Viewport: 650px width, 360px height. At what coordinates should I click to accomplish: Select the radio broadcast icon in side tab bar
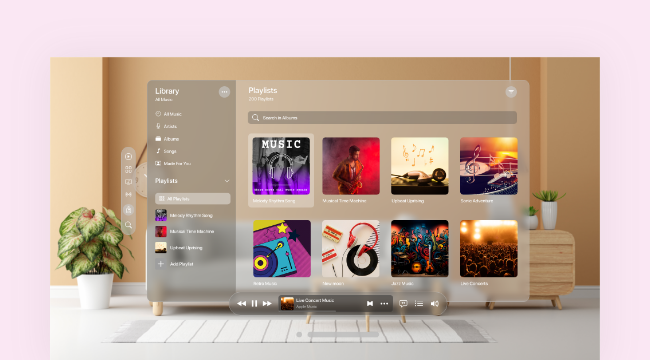point(129,195)
